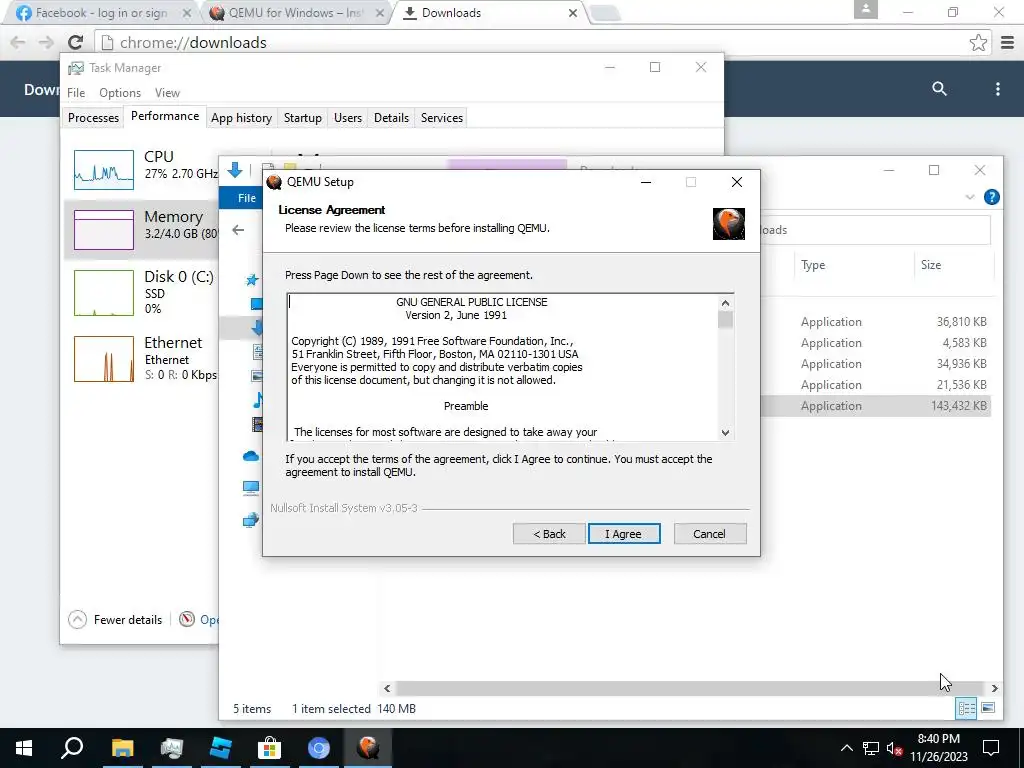Click the QEMU installer taskbar icon
Screen dimensions: 1024x768
pos(368,748)
